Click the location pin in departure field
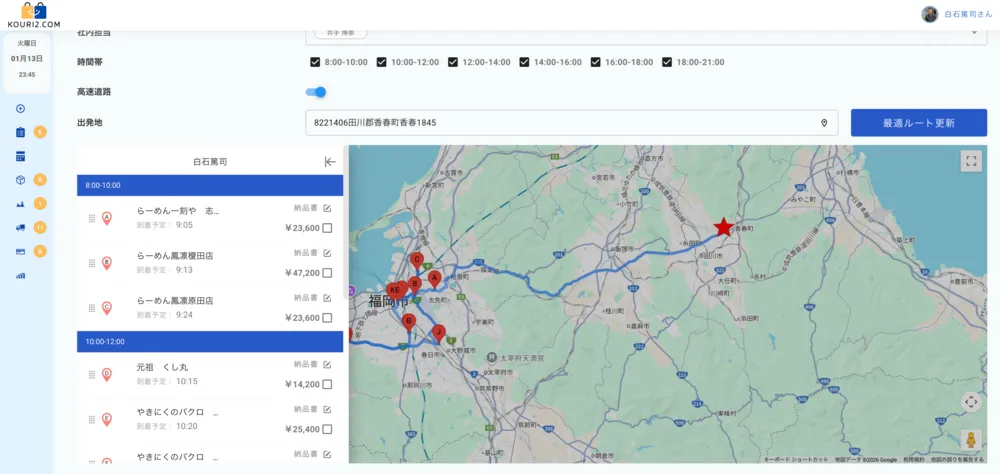This screenshot has height=474, width=1000. pyautogui.click(x=824, y=123)
